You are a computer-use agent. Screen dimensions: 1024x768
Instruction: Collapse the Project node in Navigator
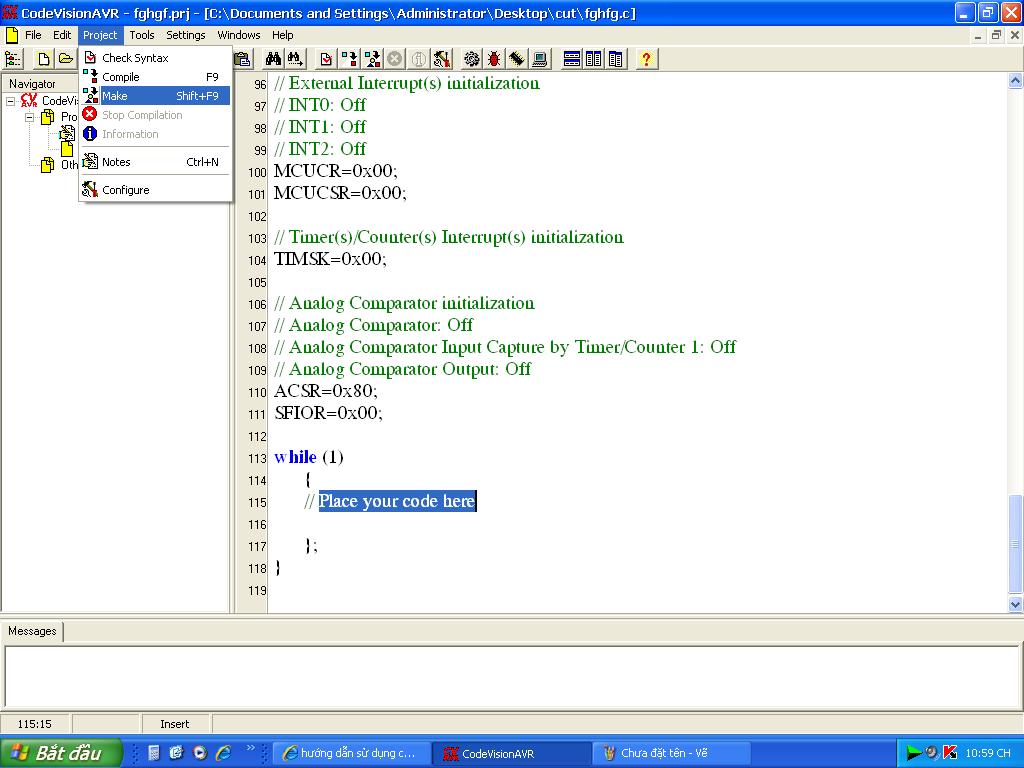click(x=30, y=117)
